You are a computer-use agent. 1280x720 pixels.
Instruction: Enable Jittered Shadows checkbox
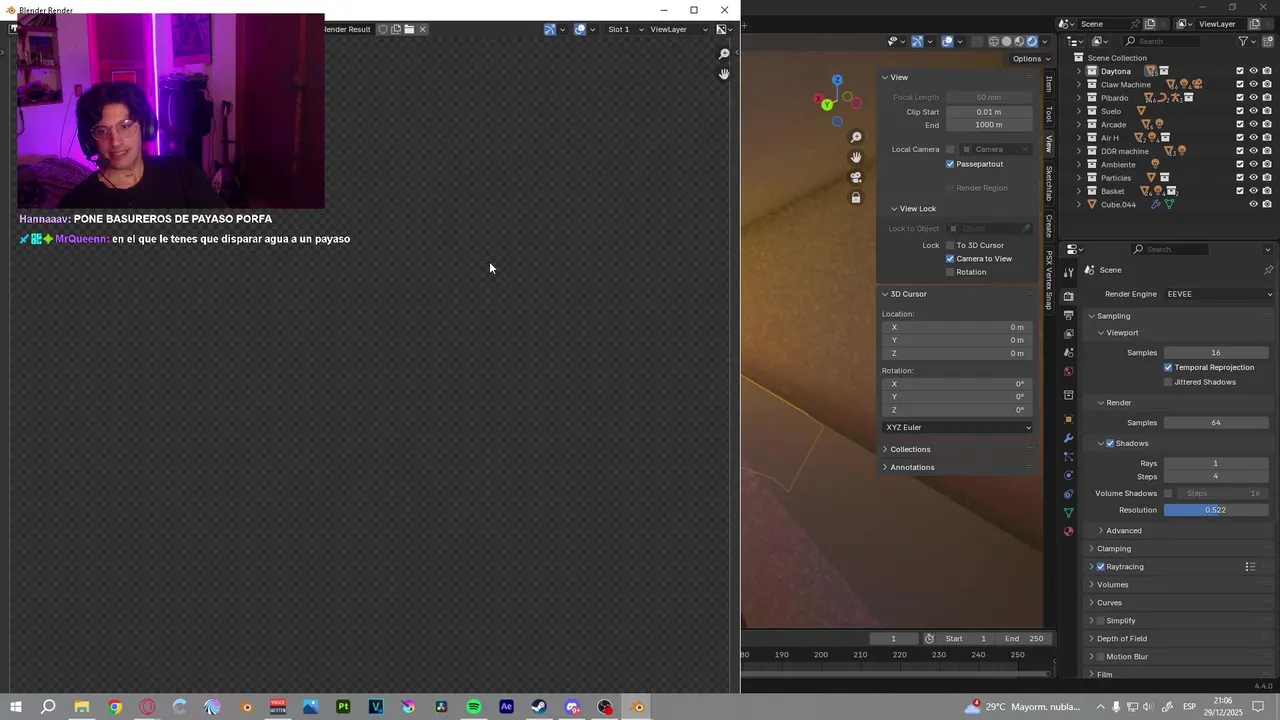coord(1168,382)
